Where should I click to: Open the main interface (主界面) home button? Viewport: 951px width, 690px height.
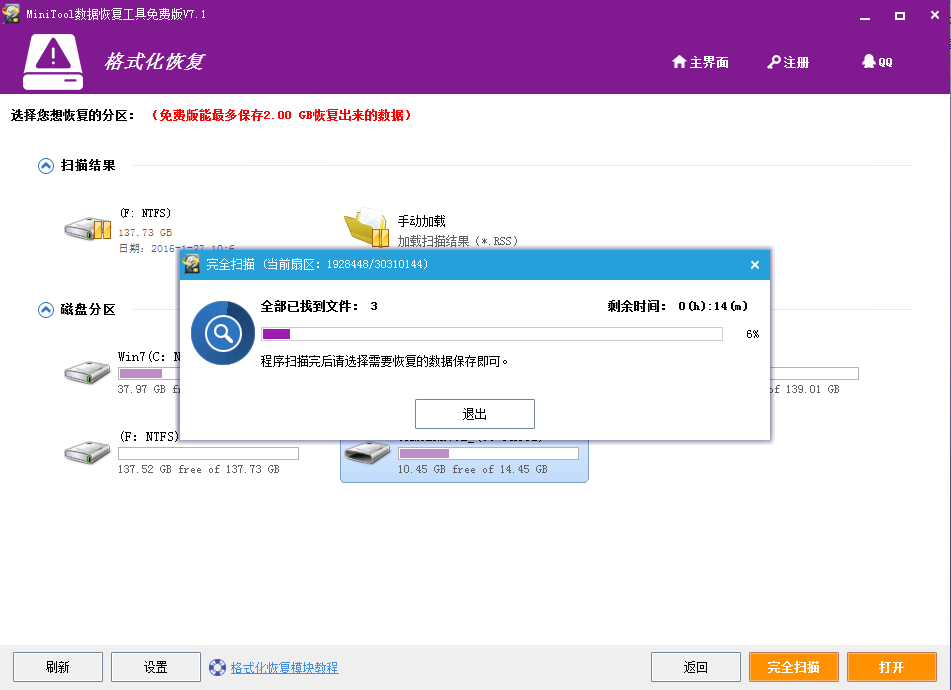[700, 62]
